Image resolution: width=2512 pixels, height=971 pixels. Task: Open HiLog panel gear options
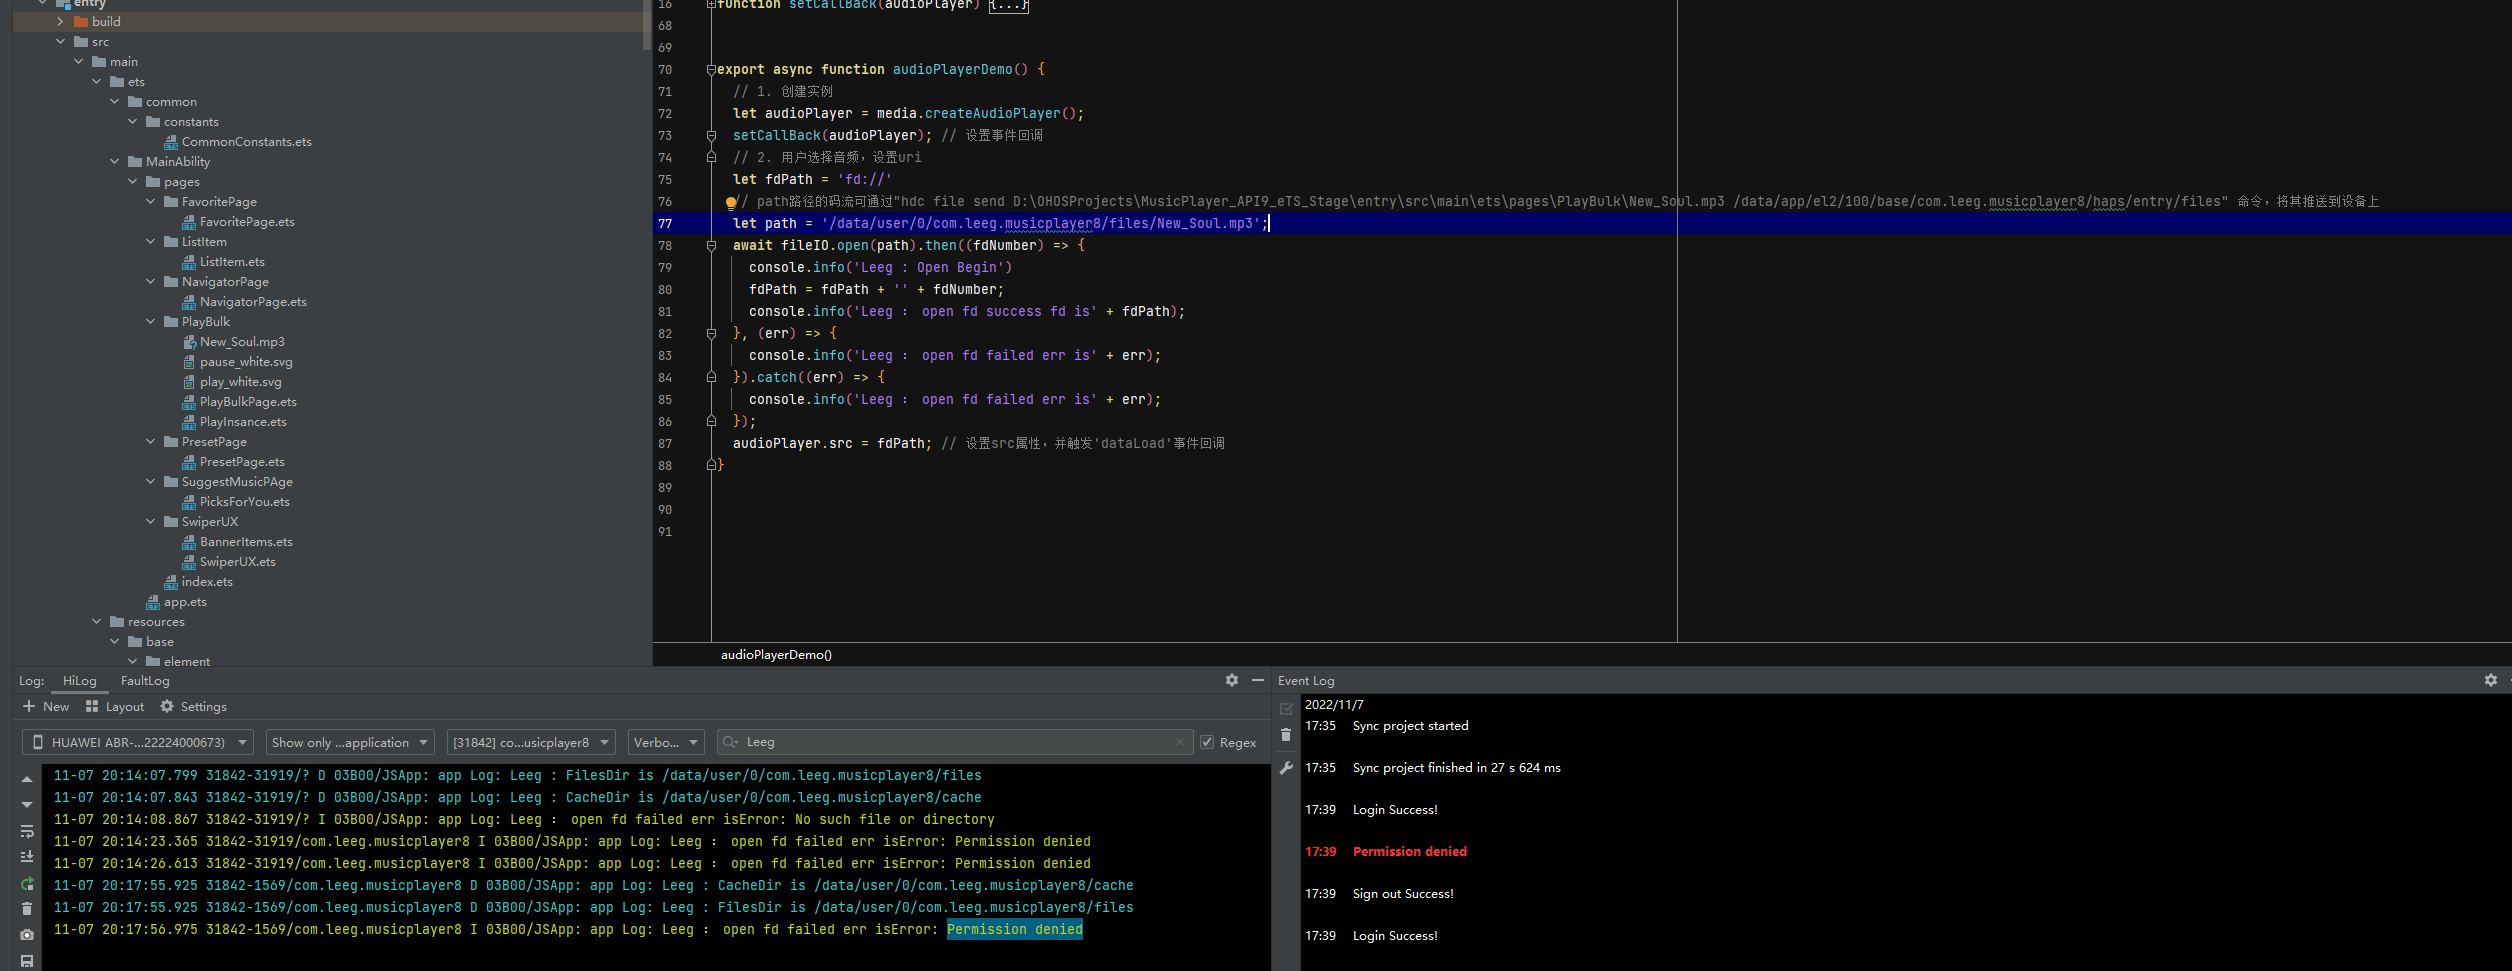(1232, 680)
